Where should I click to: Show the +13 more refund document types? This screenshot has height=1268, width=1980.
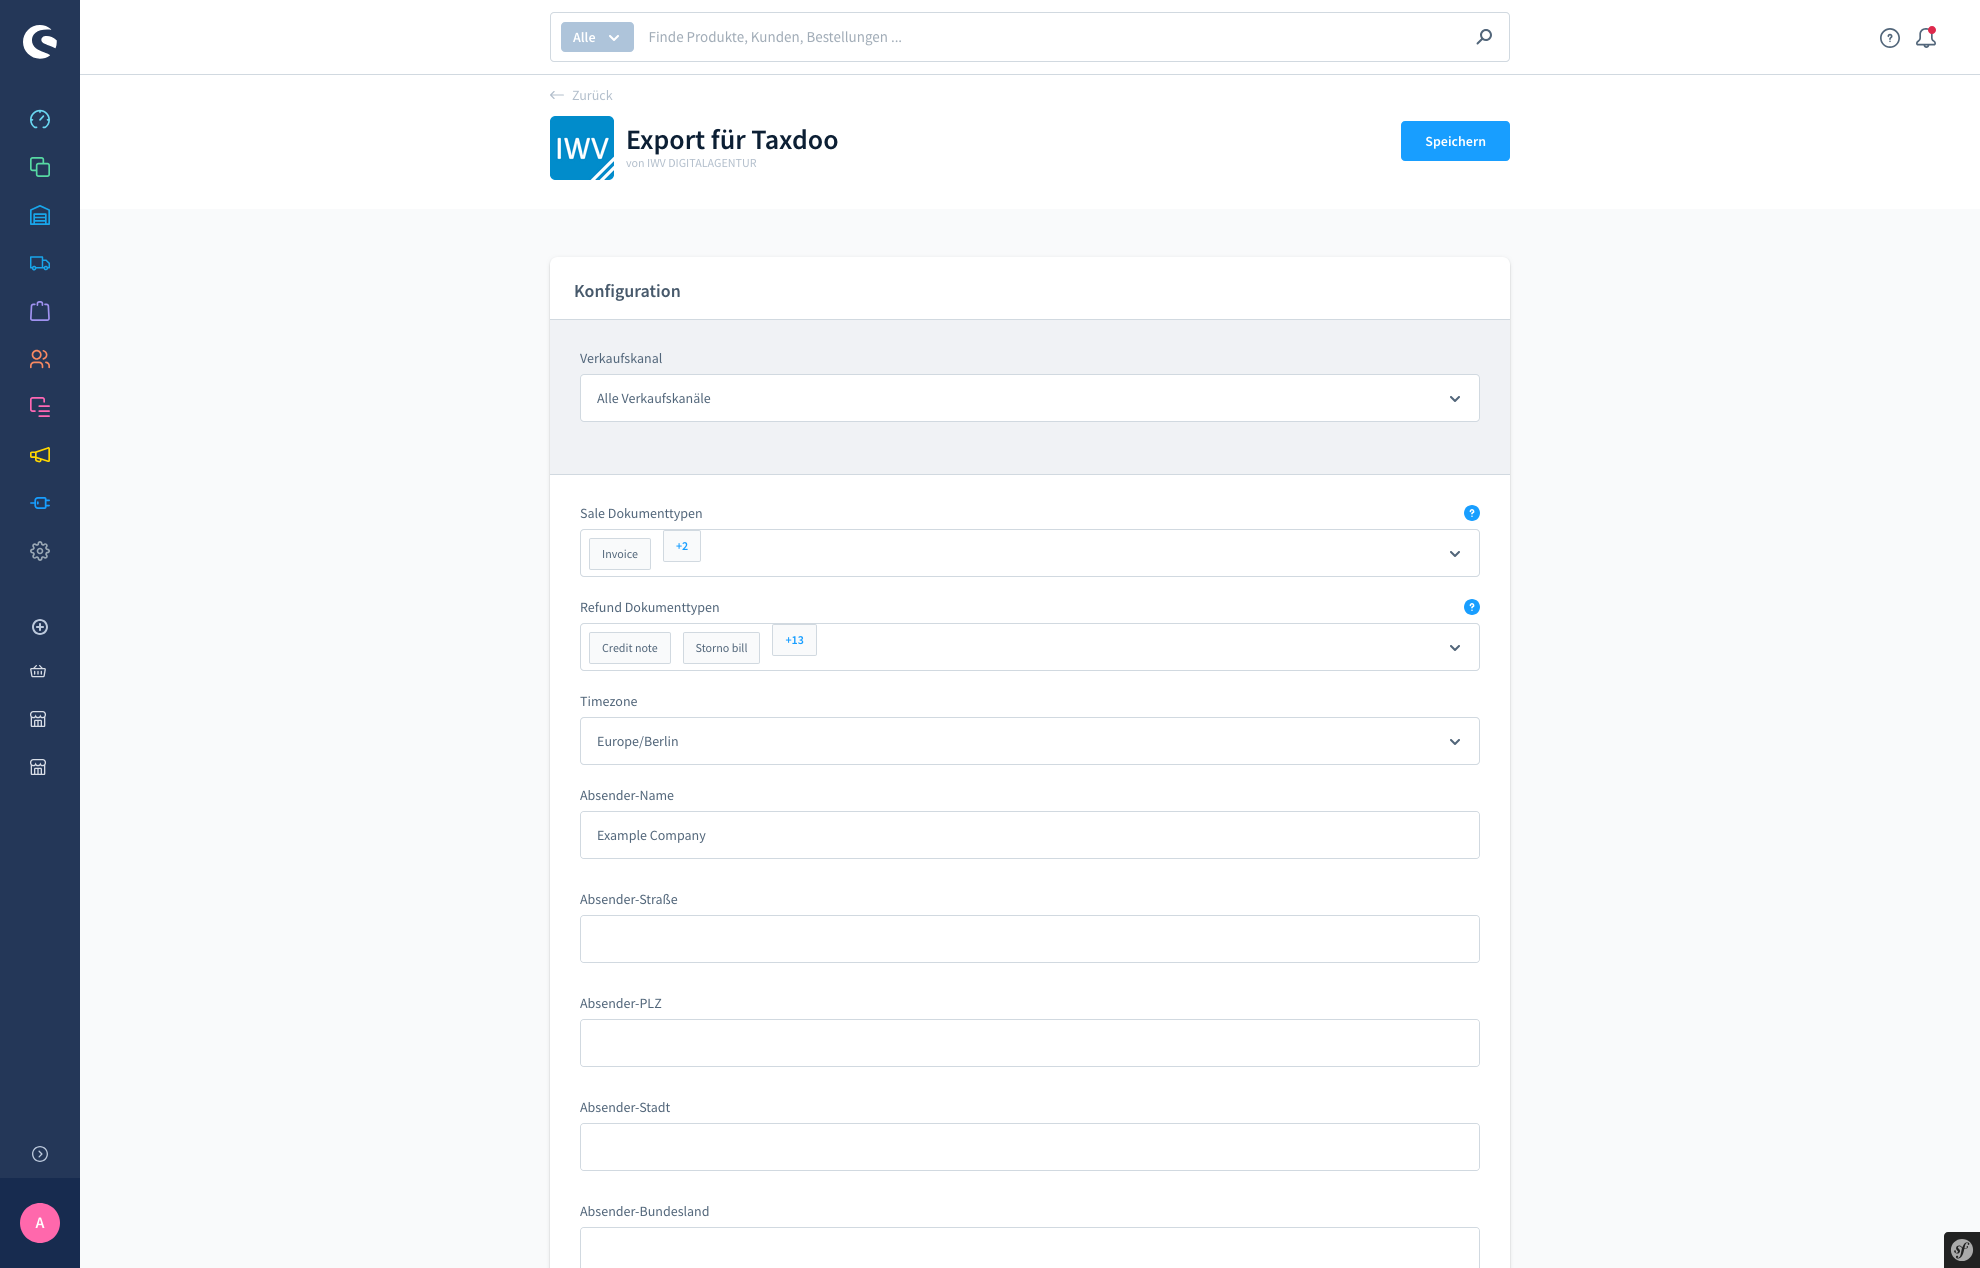[794, 640]
